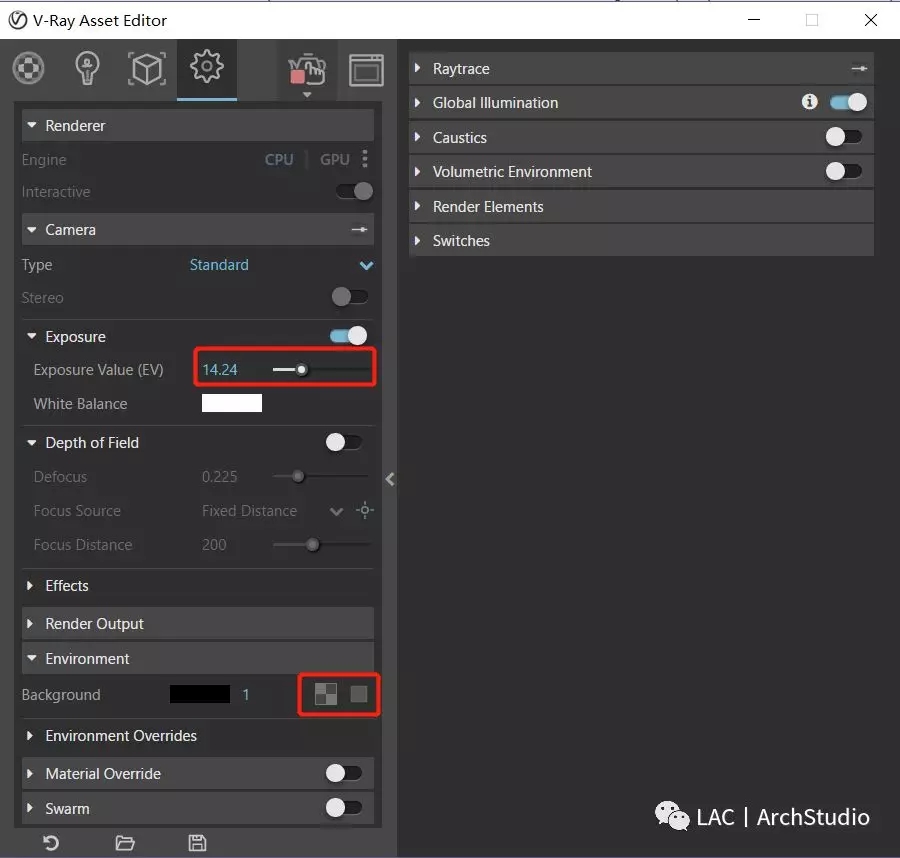Select the CPU engine
This screenshot has height=858, width=900.
[279, 159]
